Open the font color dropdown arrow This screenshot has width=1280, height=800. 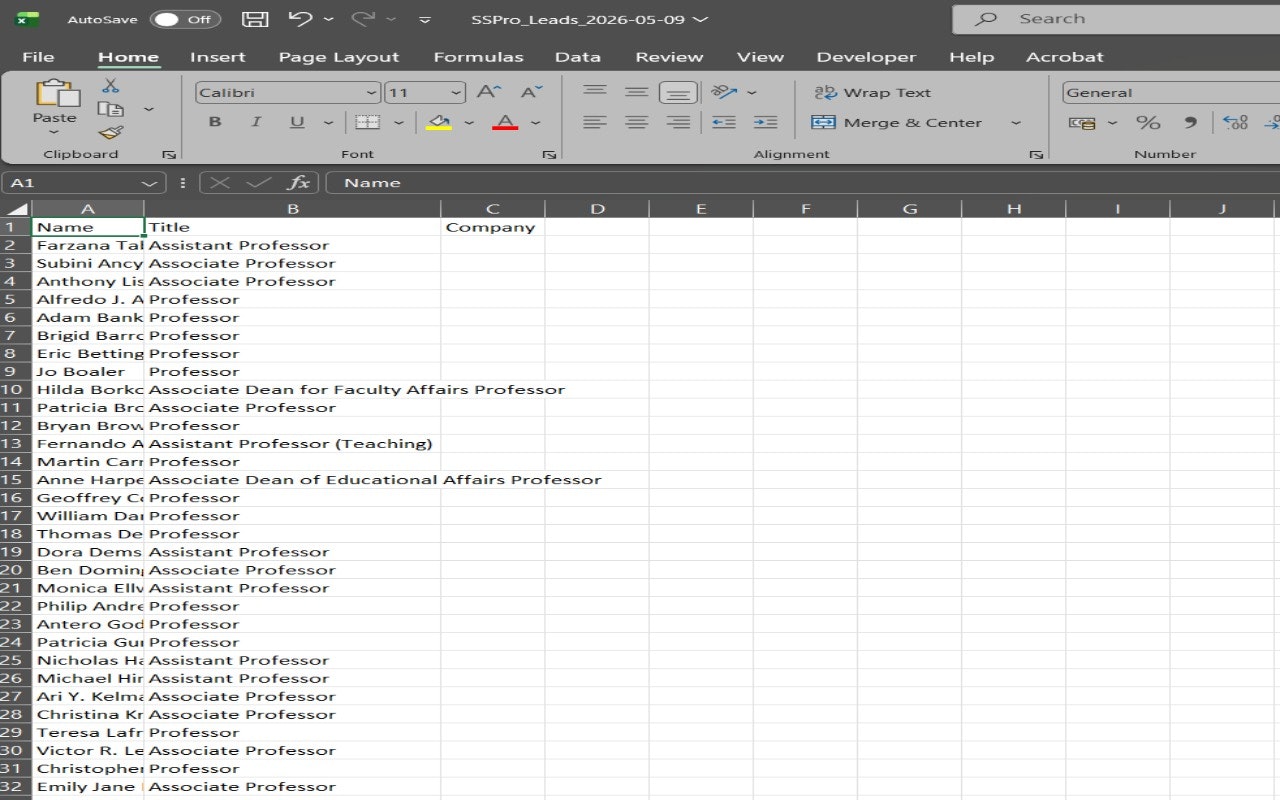point(535,123)
